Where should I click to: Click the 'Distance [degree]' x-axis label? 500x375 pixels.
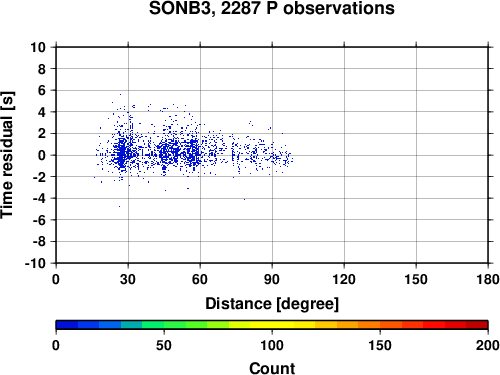(x=272, y=304)
